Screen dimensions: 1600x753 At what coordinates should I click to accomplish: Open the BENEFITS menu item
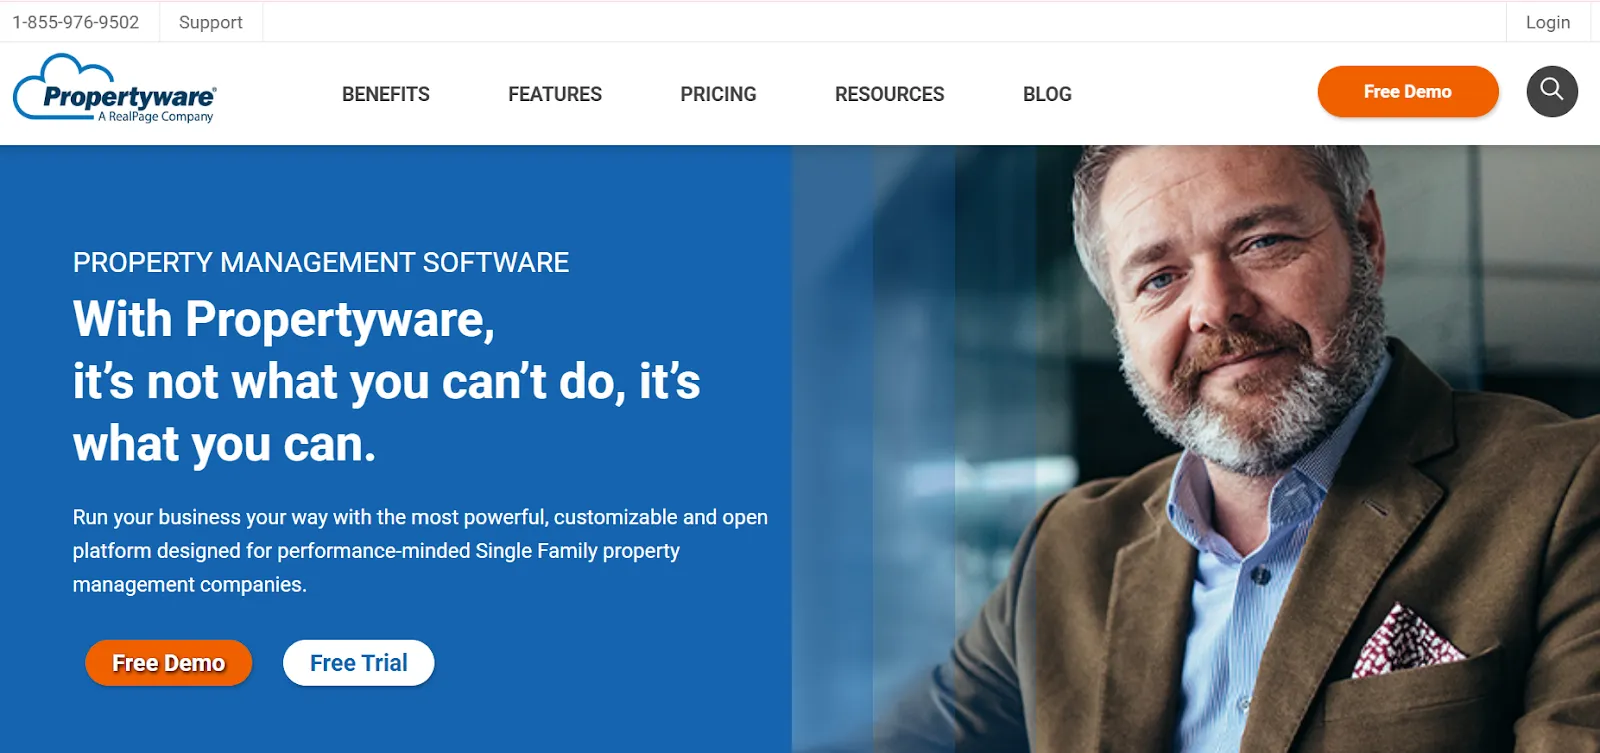coord(386,94)
